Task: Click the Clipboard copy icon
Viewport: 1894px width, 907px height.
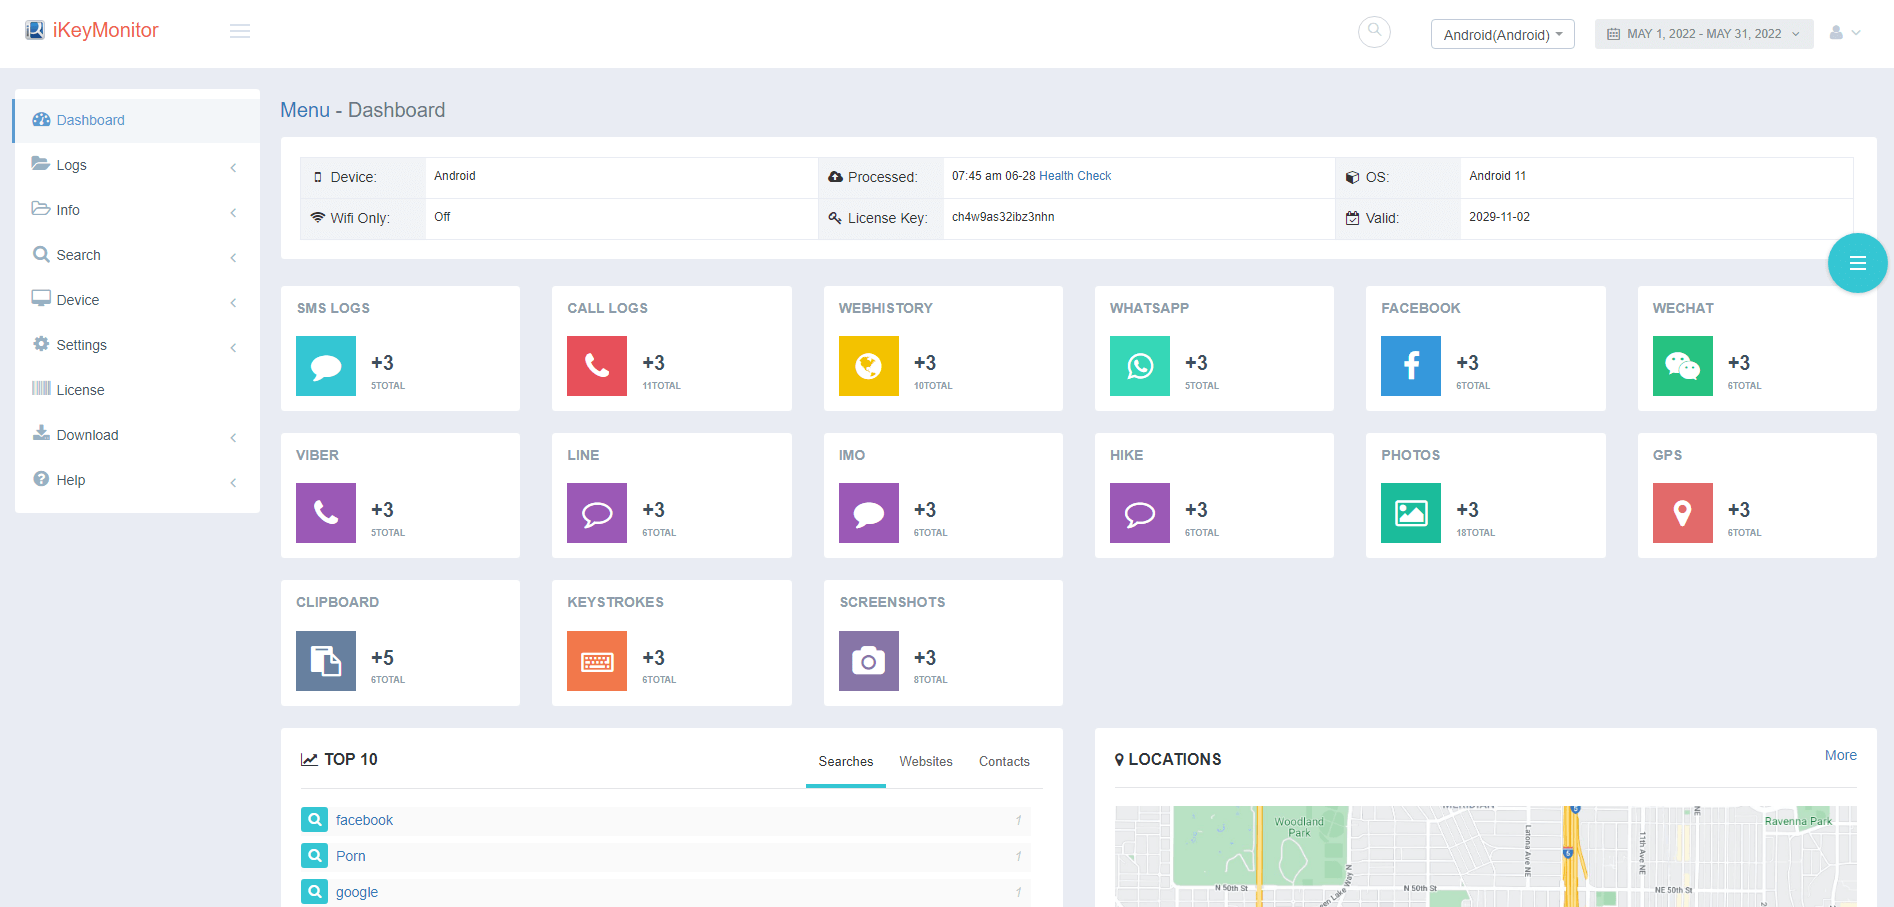Action: 326,661
